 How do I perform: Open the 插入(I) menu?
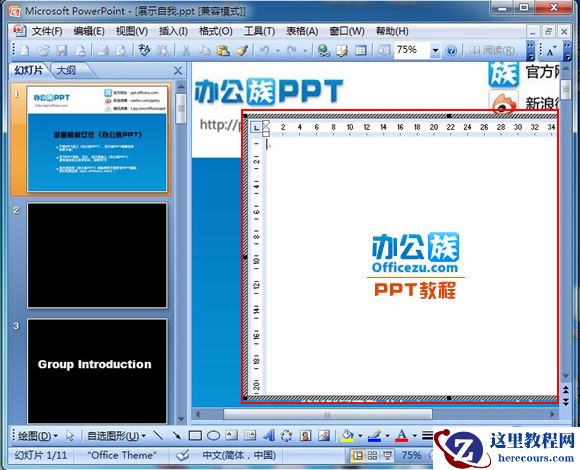173,31
